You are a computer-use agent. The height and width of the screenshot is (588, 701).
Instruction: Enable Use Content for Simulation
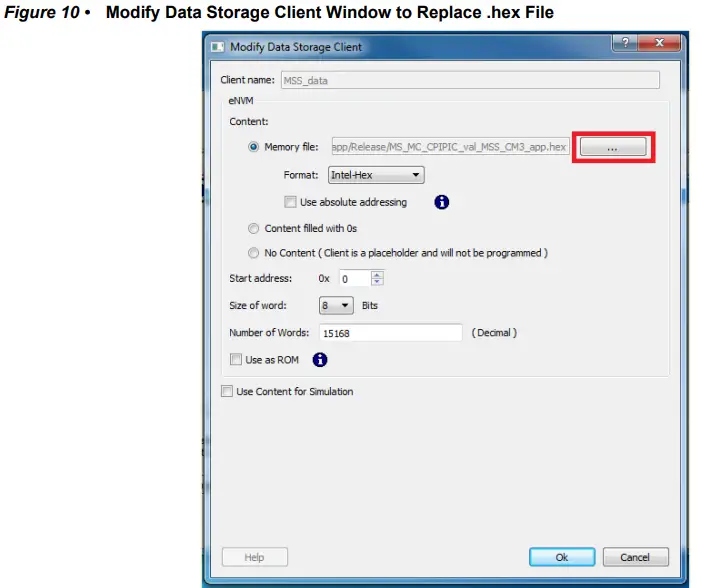click(227, 392)
